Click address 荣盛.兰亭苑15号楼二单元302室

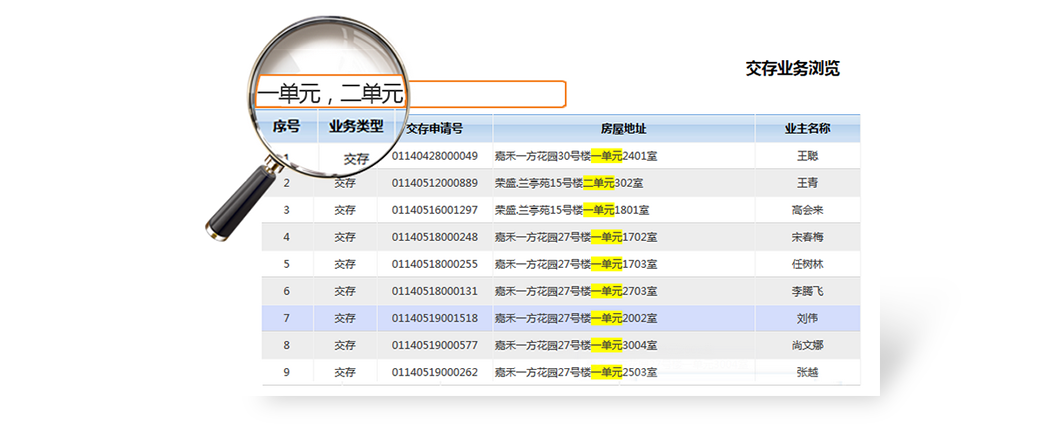[x=569, y=183]
